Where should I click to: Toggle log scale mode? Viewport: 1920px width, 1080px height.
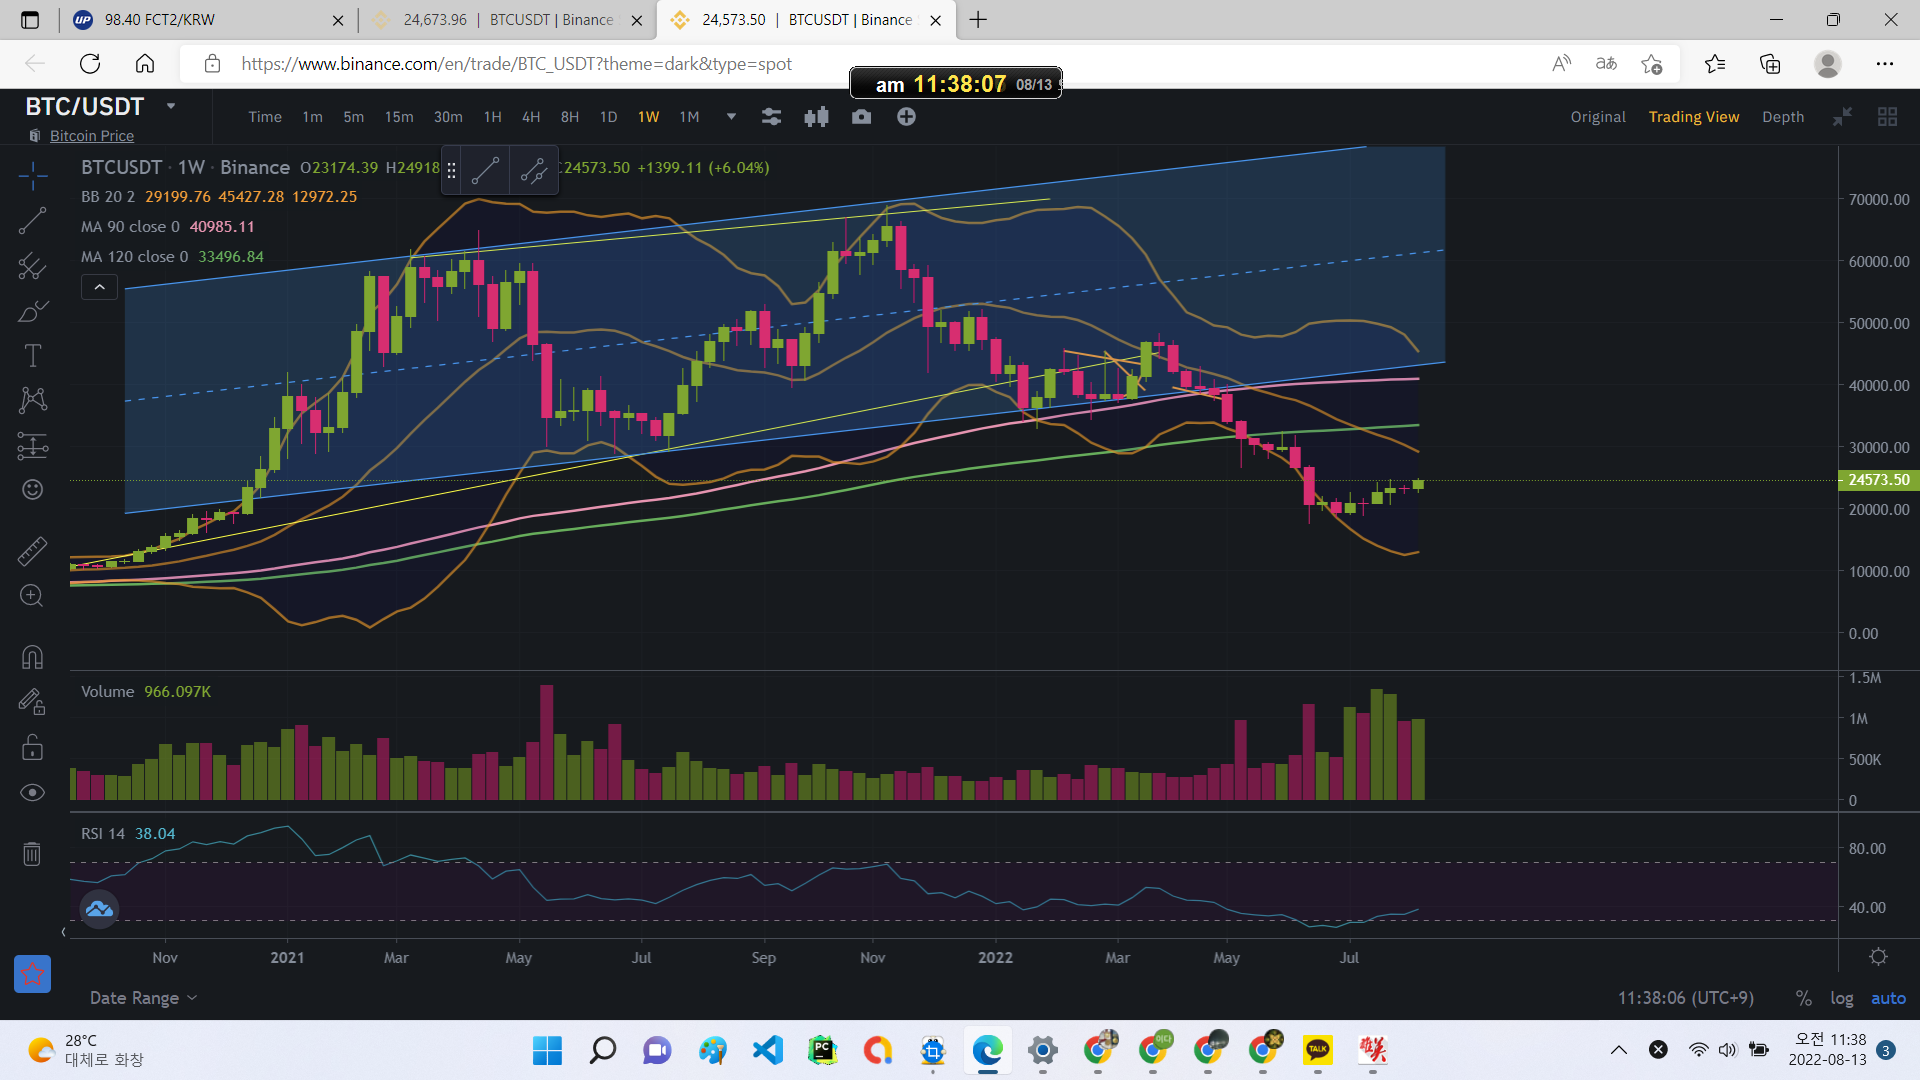pos(1842,998)
